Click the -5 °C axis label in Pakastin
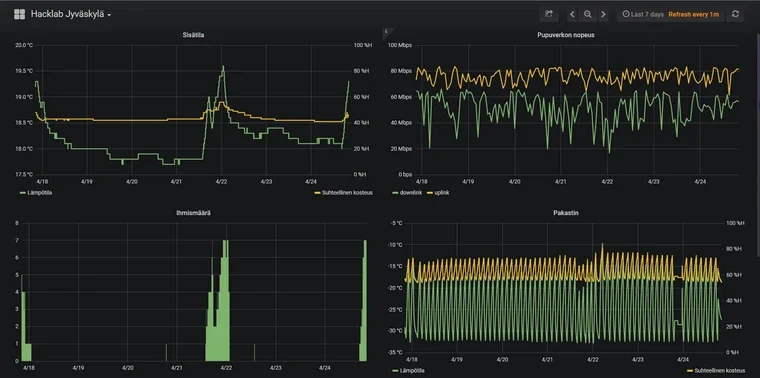Viewport: 760px width, 378px height. click(396, 223)
